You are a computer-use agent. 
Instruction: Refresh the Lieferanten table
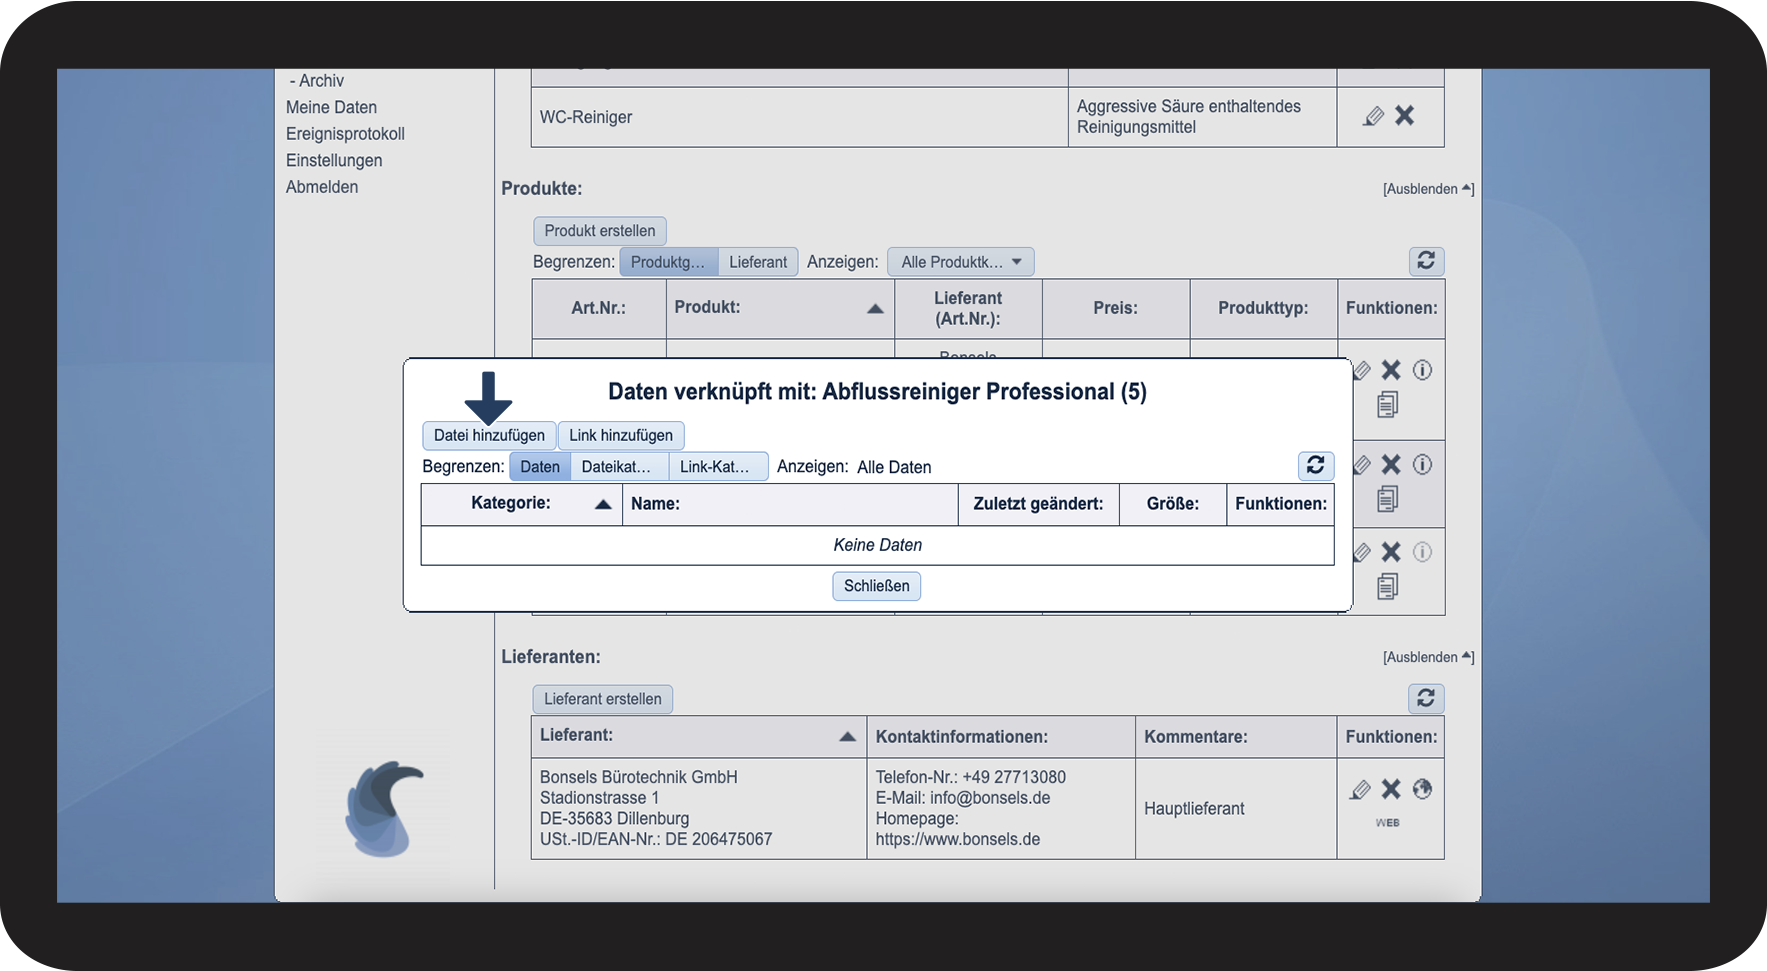click(1426, 698)
